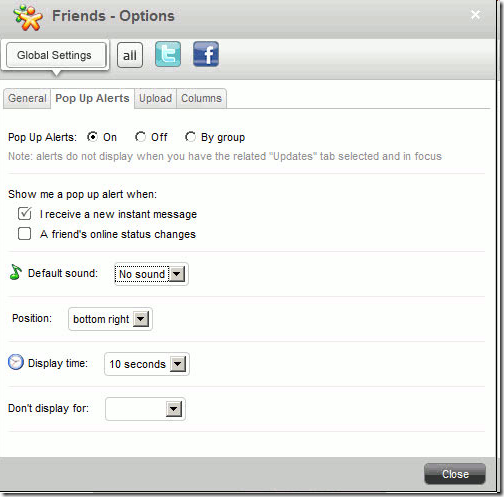Switch to the Columns tab
The height and width of the screenshot is (497, 504).
[201, 98]
